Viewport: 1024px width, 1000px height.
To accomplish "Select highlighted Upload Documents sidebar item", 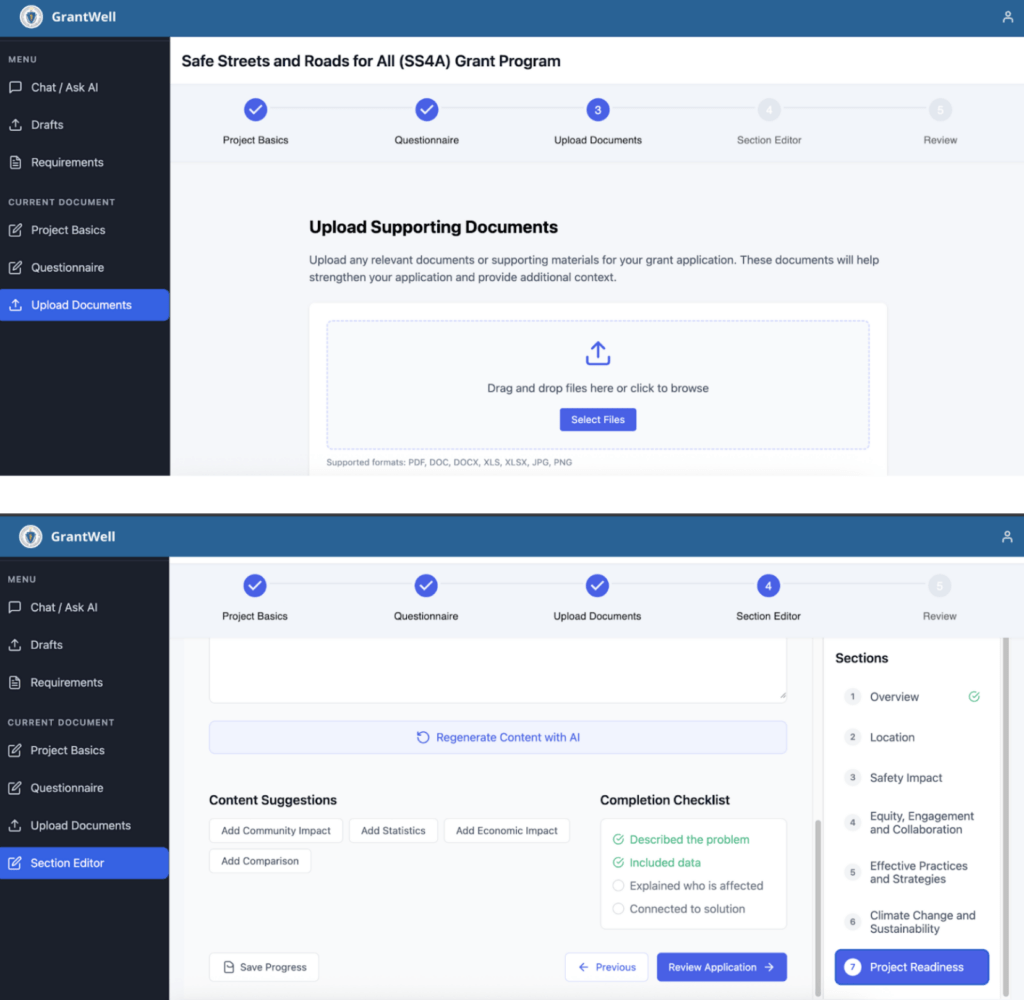I will point(84,305).
